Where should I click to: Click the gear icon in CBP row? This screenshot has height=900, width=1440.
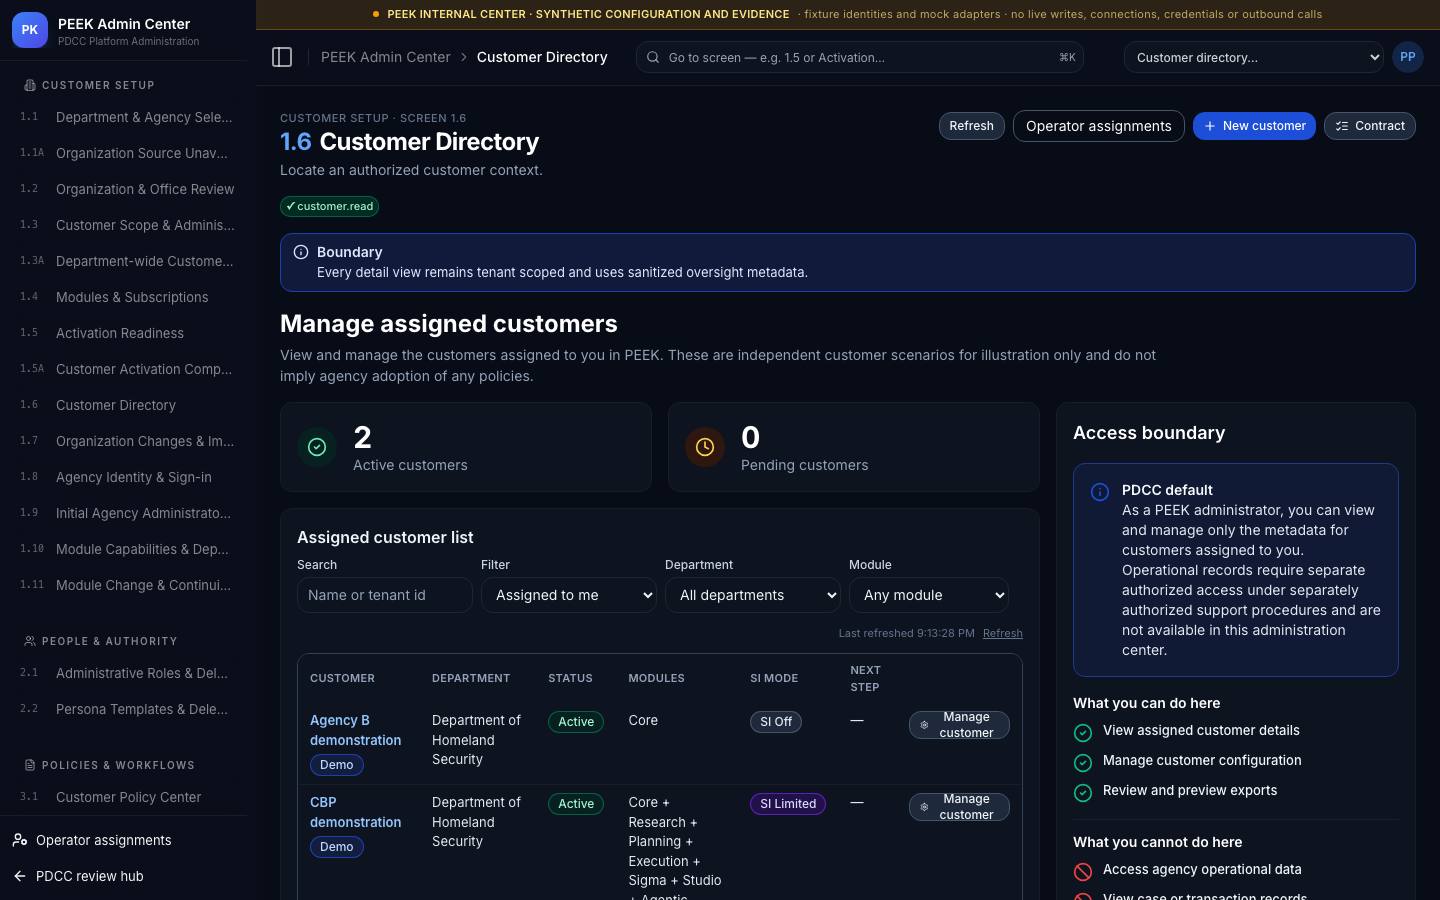(924, 807)
